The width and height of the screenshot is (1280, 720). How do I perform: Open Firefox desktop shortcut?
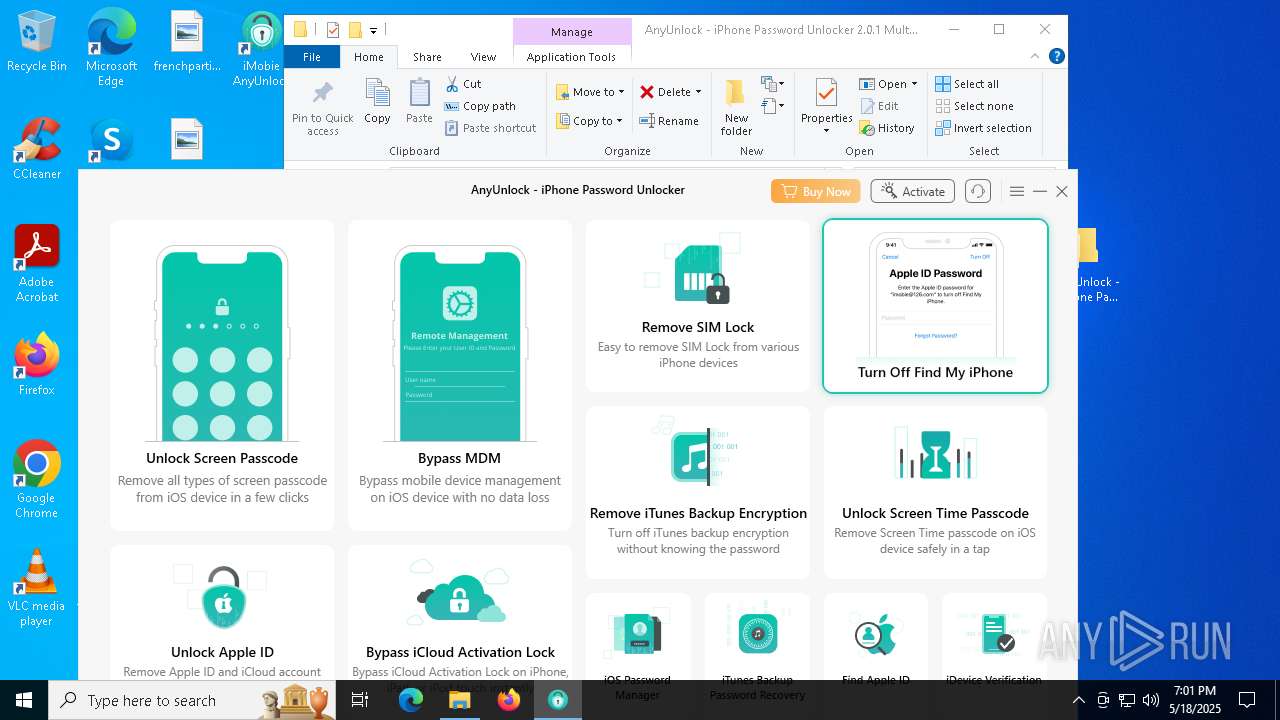coord(37,365)
